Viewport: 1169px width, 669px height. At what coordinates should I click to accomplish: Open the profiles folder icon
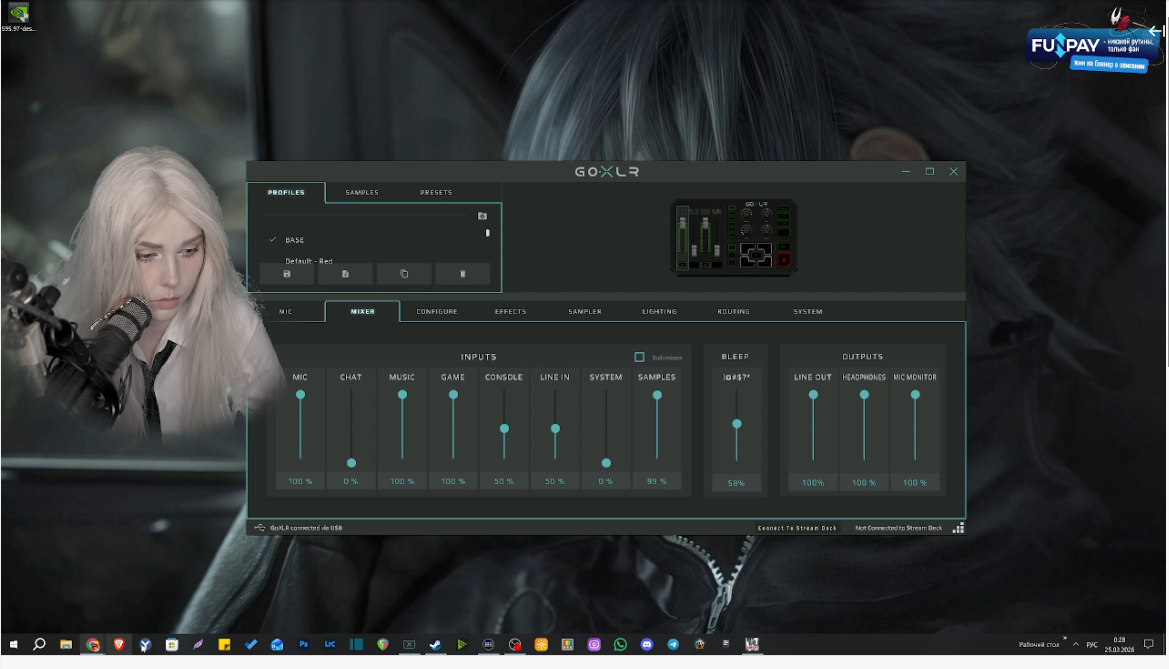[x=482, y=216]
